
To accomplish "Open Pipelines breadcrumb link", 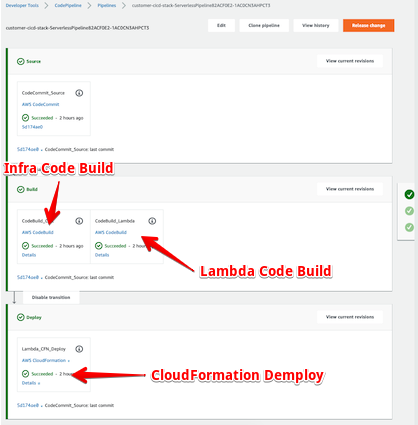I will [107, 5].
